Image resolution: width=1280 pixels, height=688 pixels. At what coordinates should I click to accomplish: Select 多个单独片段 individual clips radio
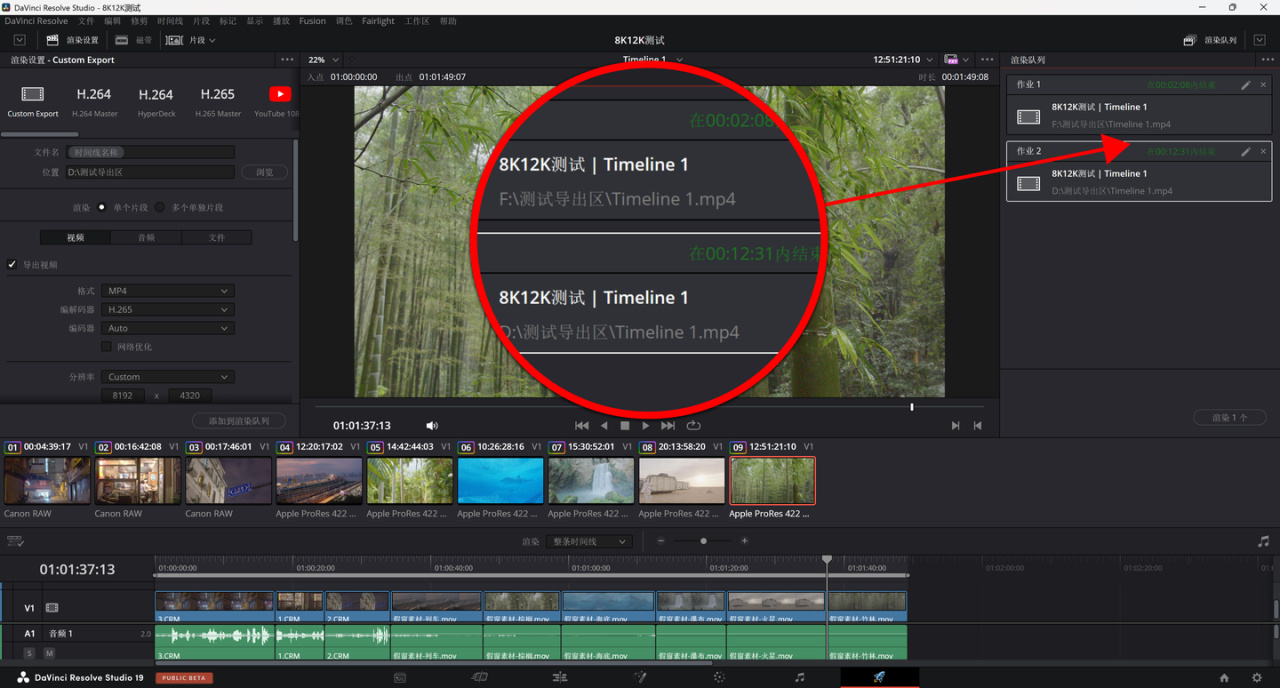(160, 207)
